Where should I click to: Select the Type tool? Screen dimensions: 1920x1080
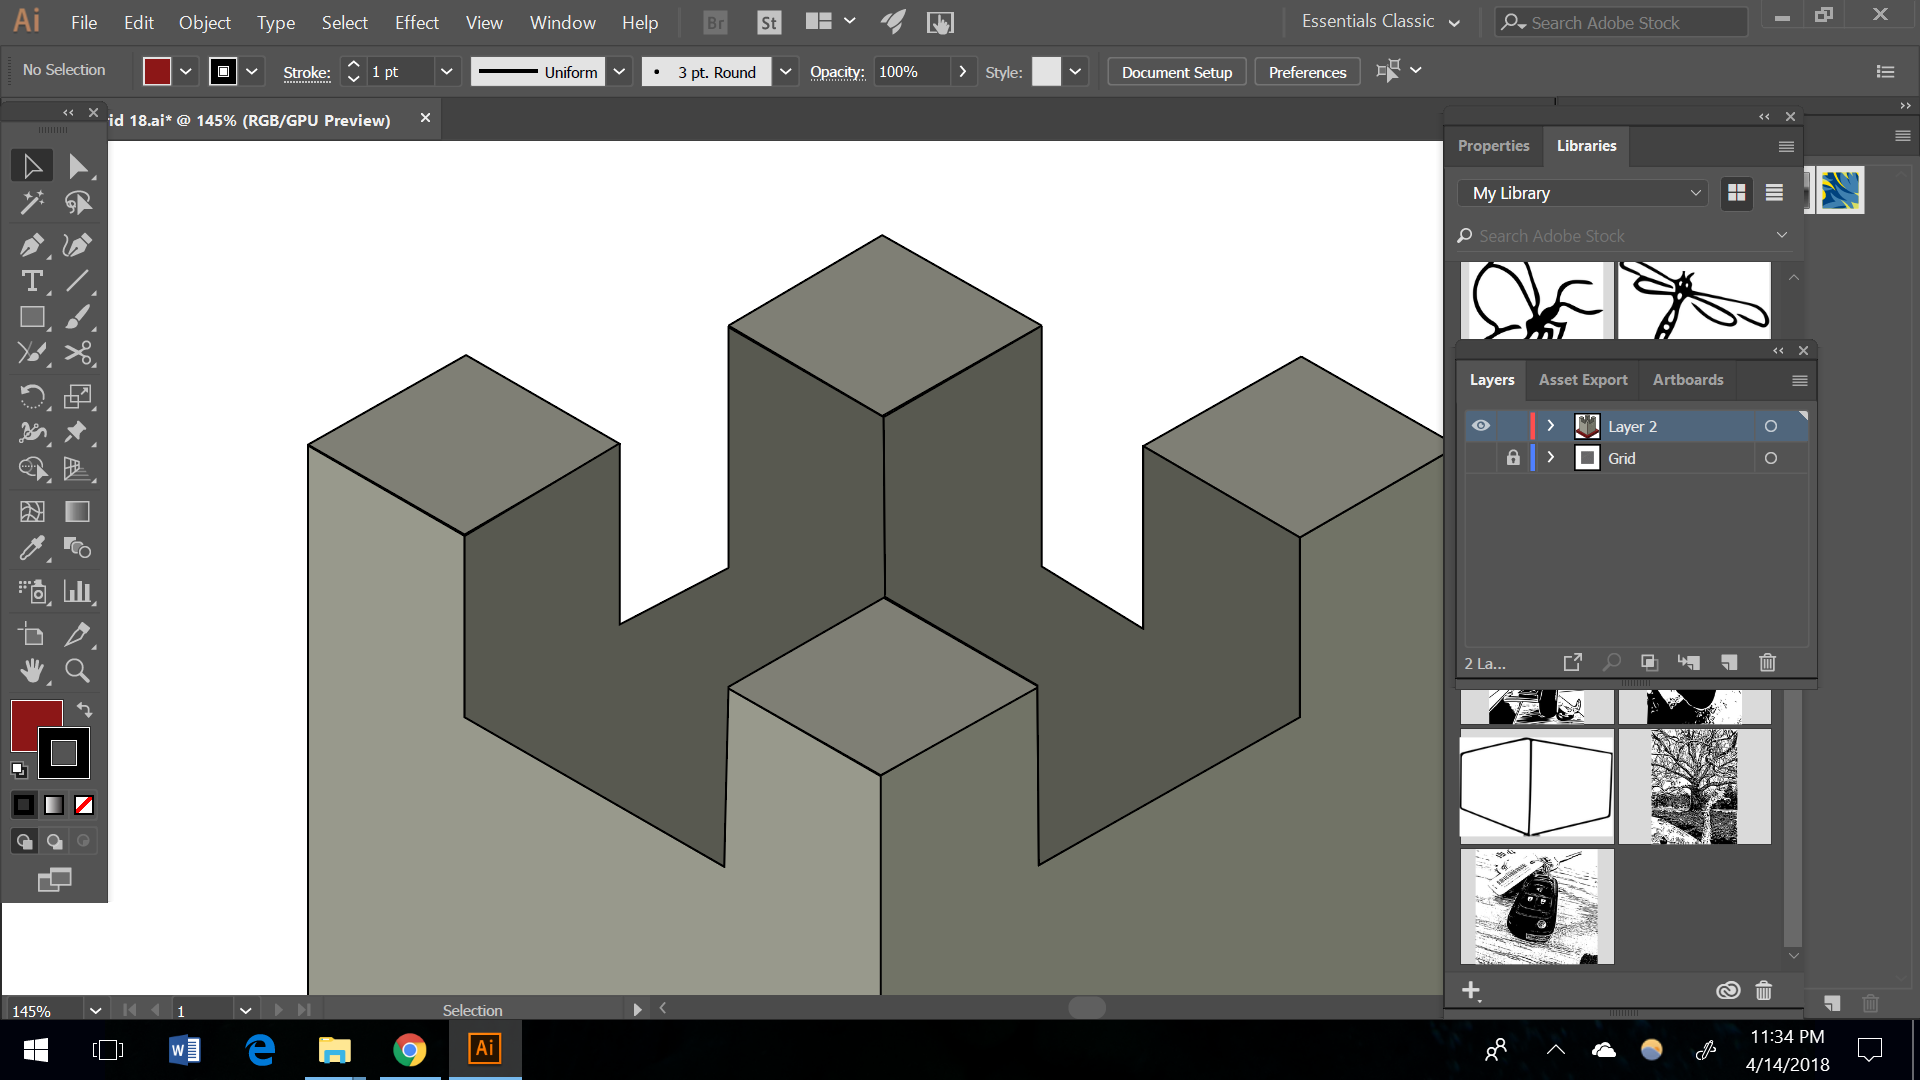pos(32,281)
